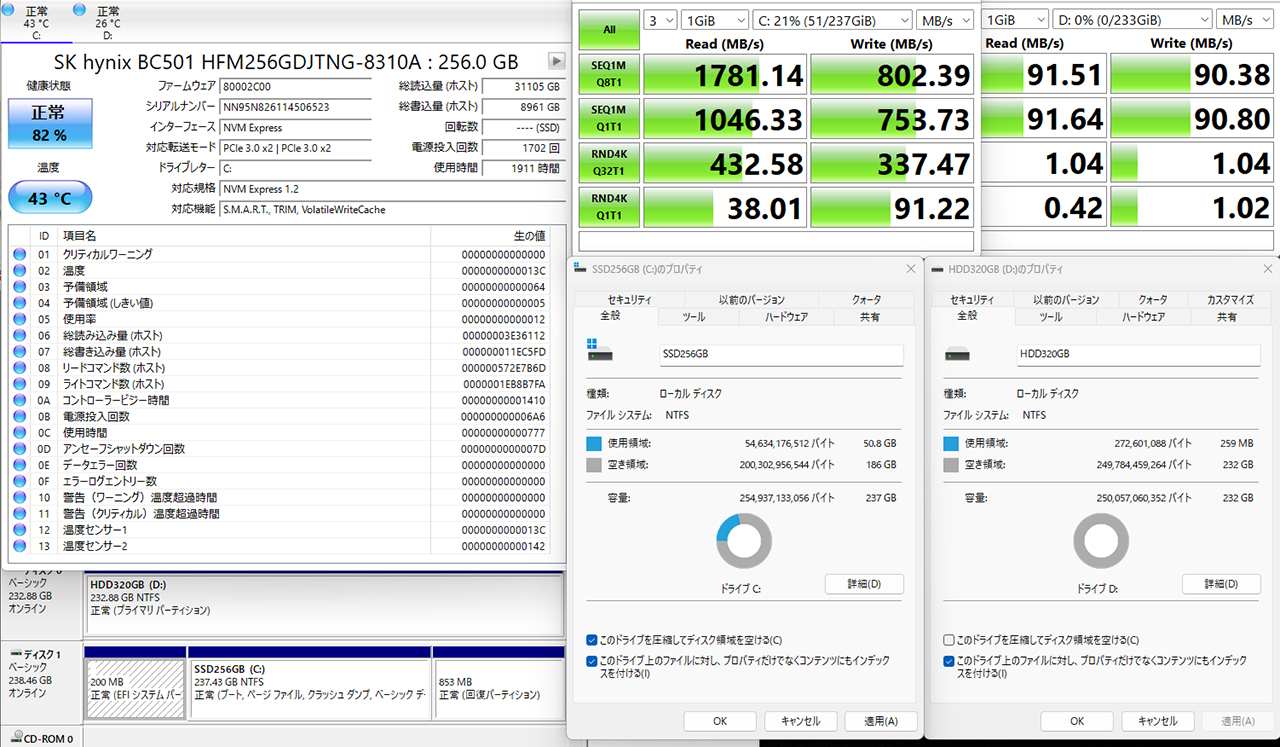Click the HDD320GB drive icon in D: properties
This screenshot has height=747, width=1280.
(957, 354)
